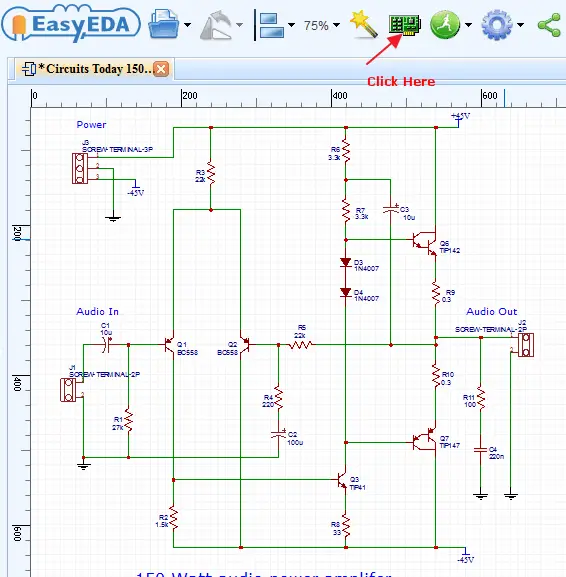Select resistor R6 3.3k

[346, 150]
